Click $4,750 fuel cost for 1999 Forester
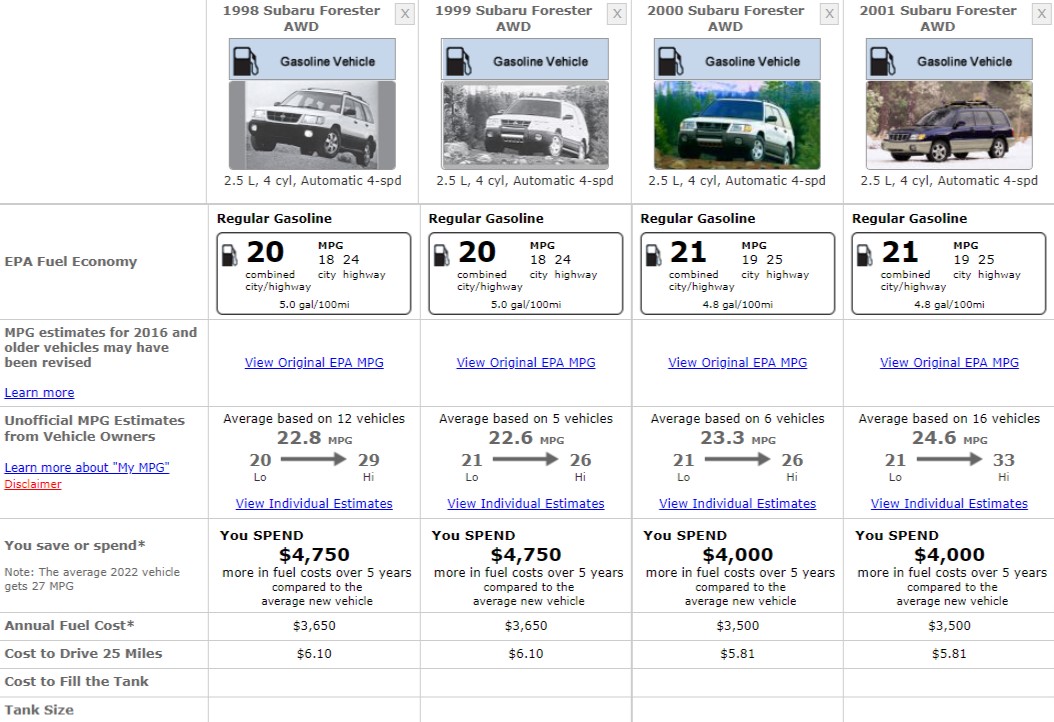This screenshot has width=1054, height=722. point(526,555)
